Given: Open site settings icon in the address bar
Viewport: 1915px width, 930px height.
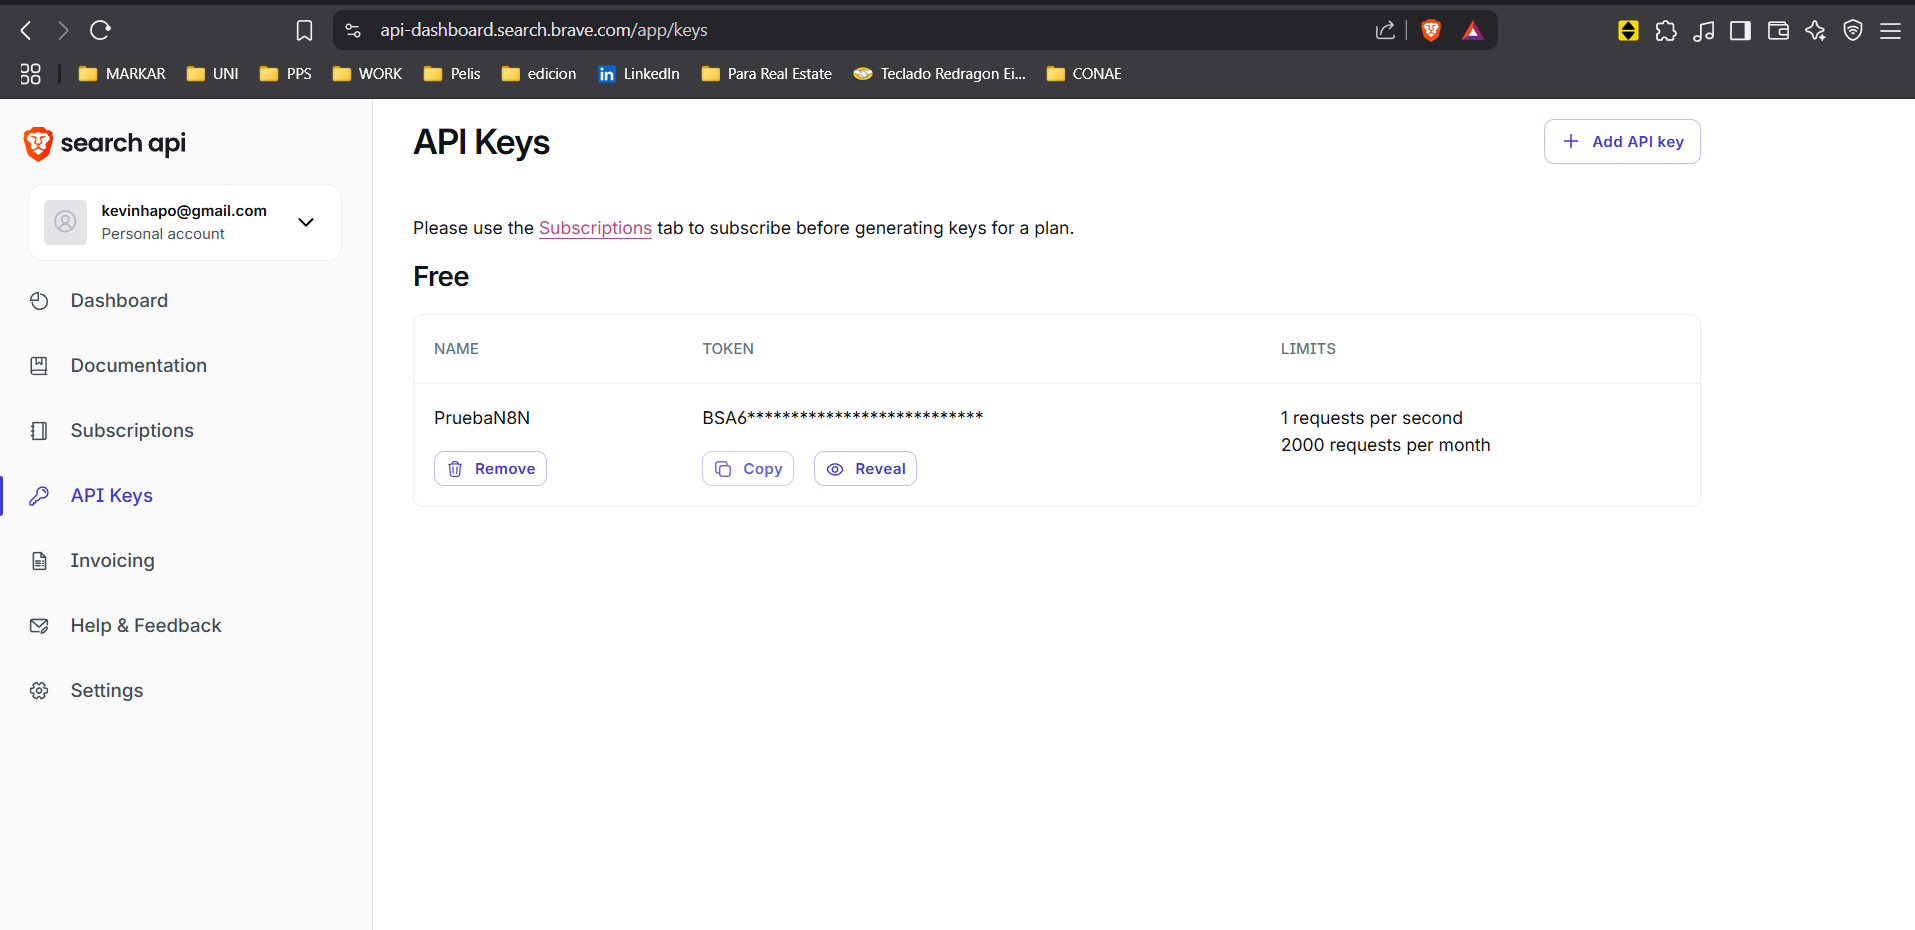Looking at the screenshot, I should click(353, 31).
